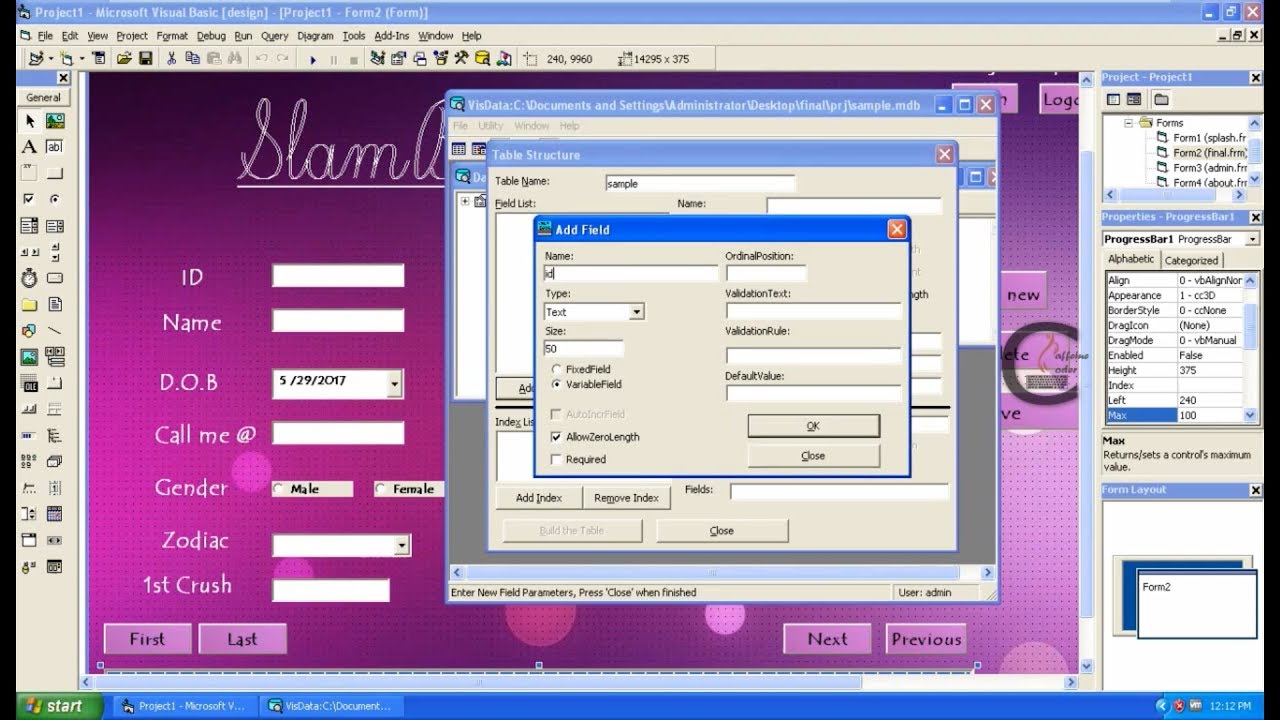Click the Copy toolbar icon

click(192, 59)
